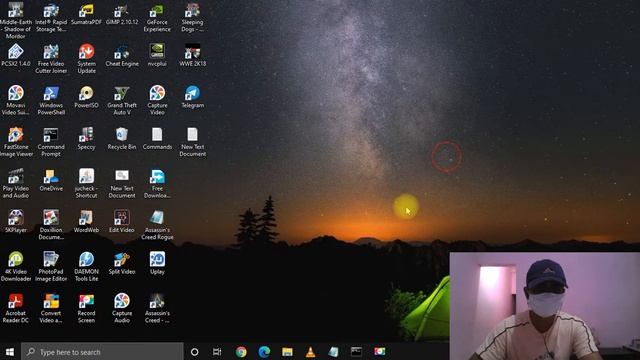Open the GIMP 2.10.12 desktop icon
The image size is (640, 360).
tap(122, 14)
